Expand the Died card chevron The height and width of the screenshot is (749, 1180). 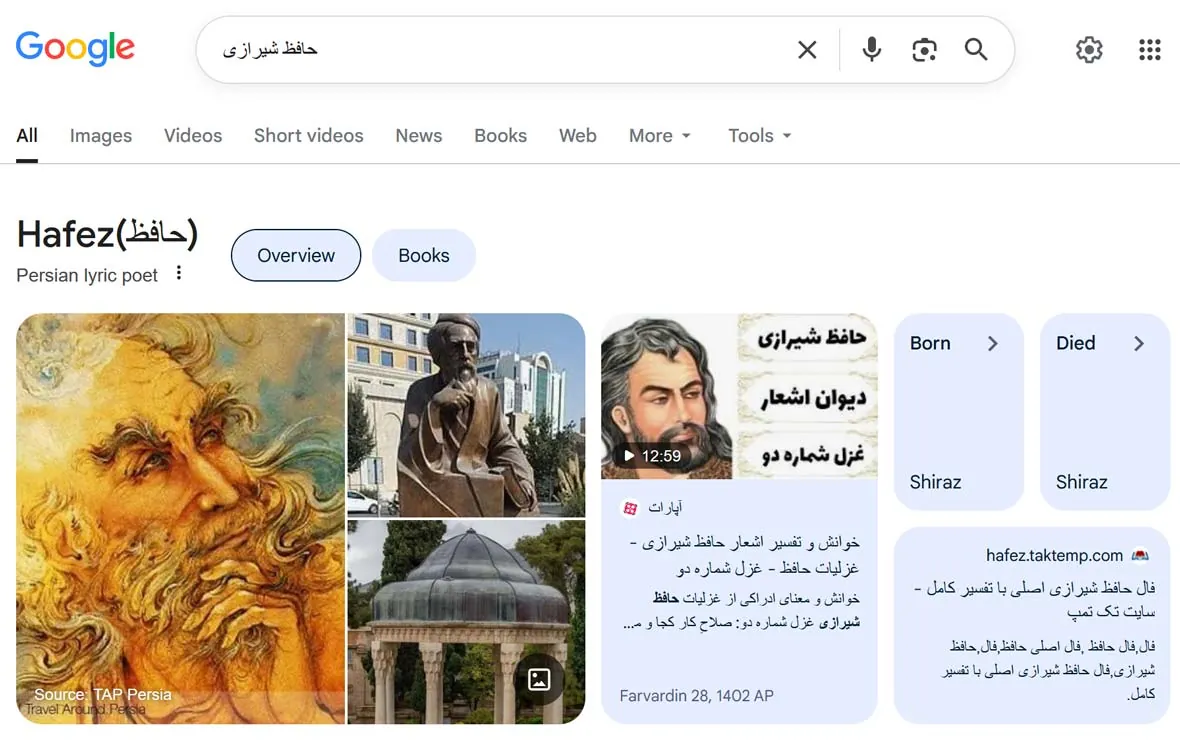click(x=1139, y=343)
